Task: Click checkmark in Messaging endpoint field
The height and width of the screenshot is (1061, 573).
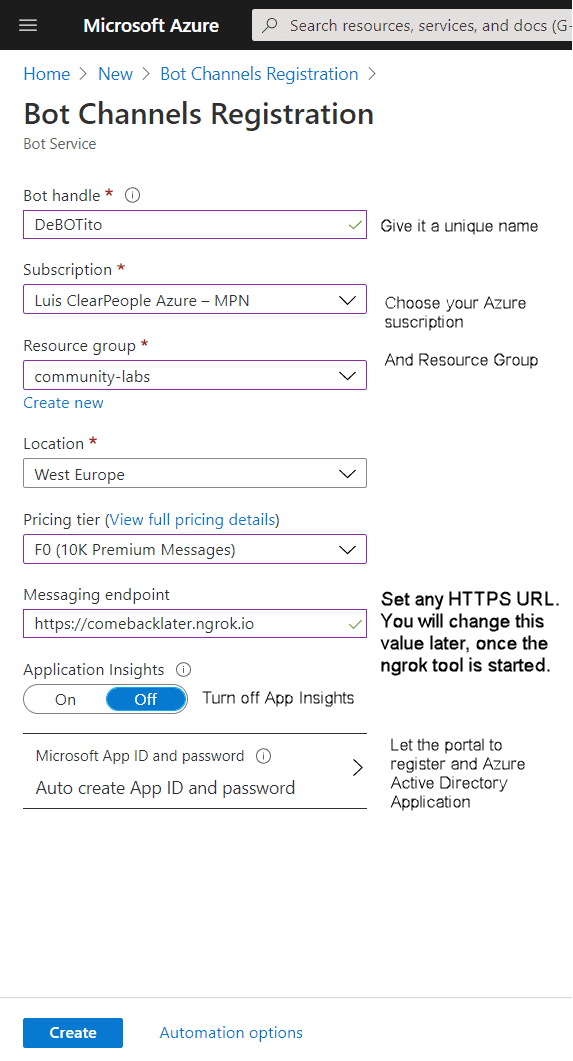Action: pyautogui.click(x=355, y=625)
